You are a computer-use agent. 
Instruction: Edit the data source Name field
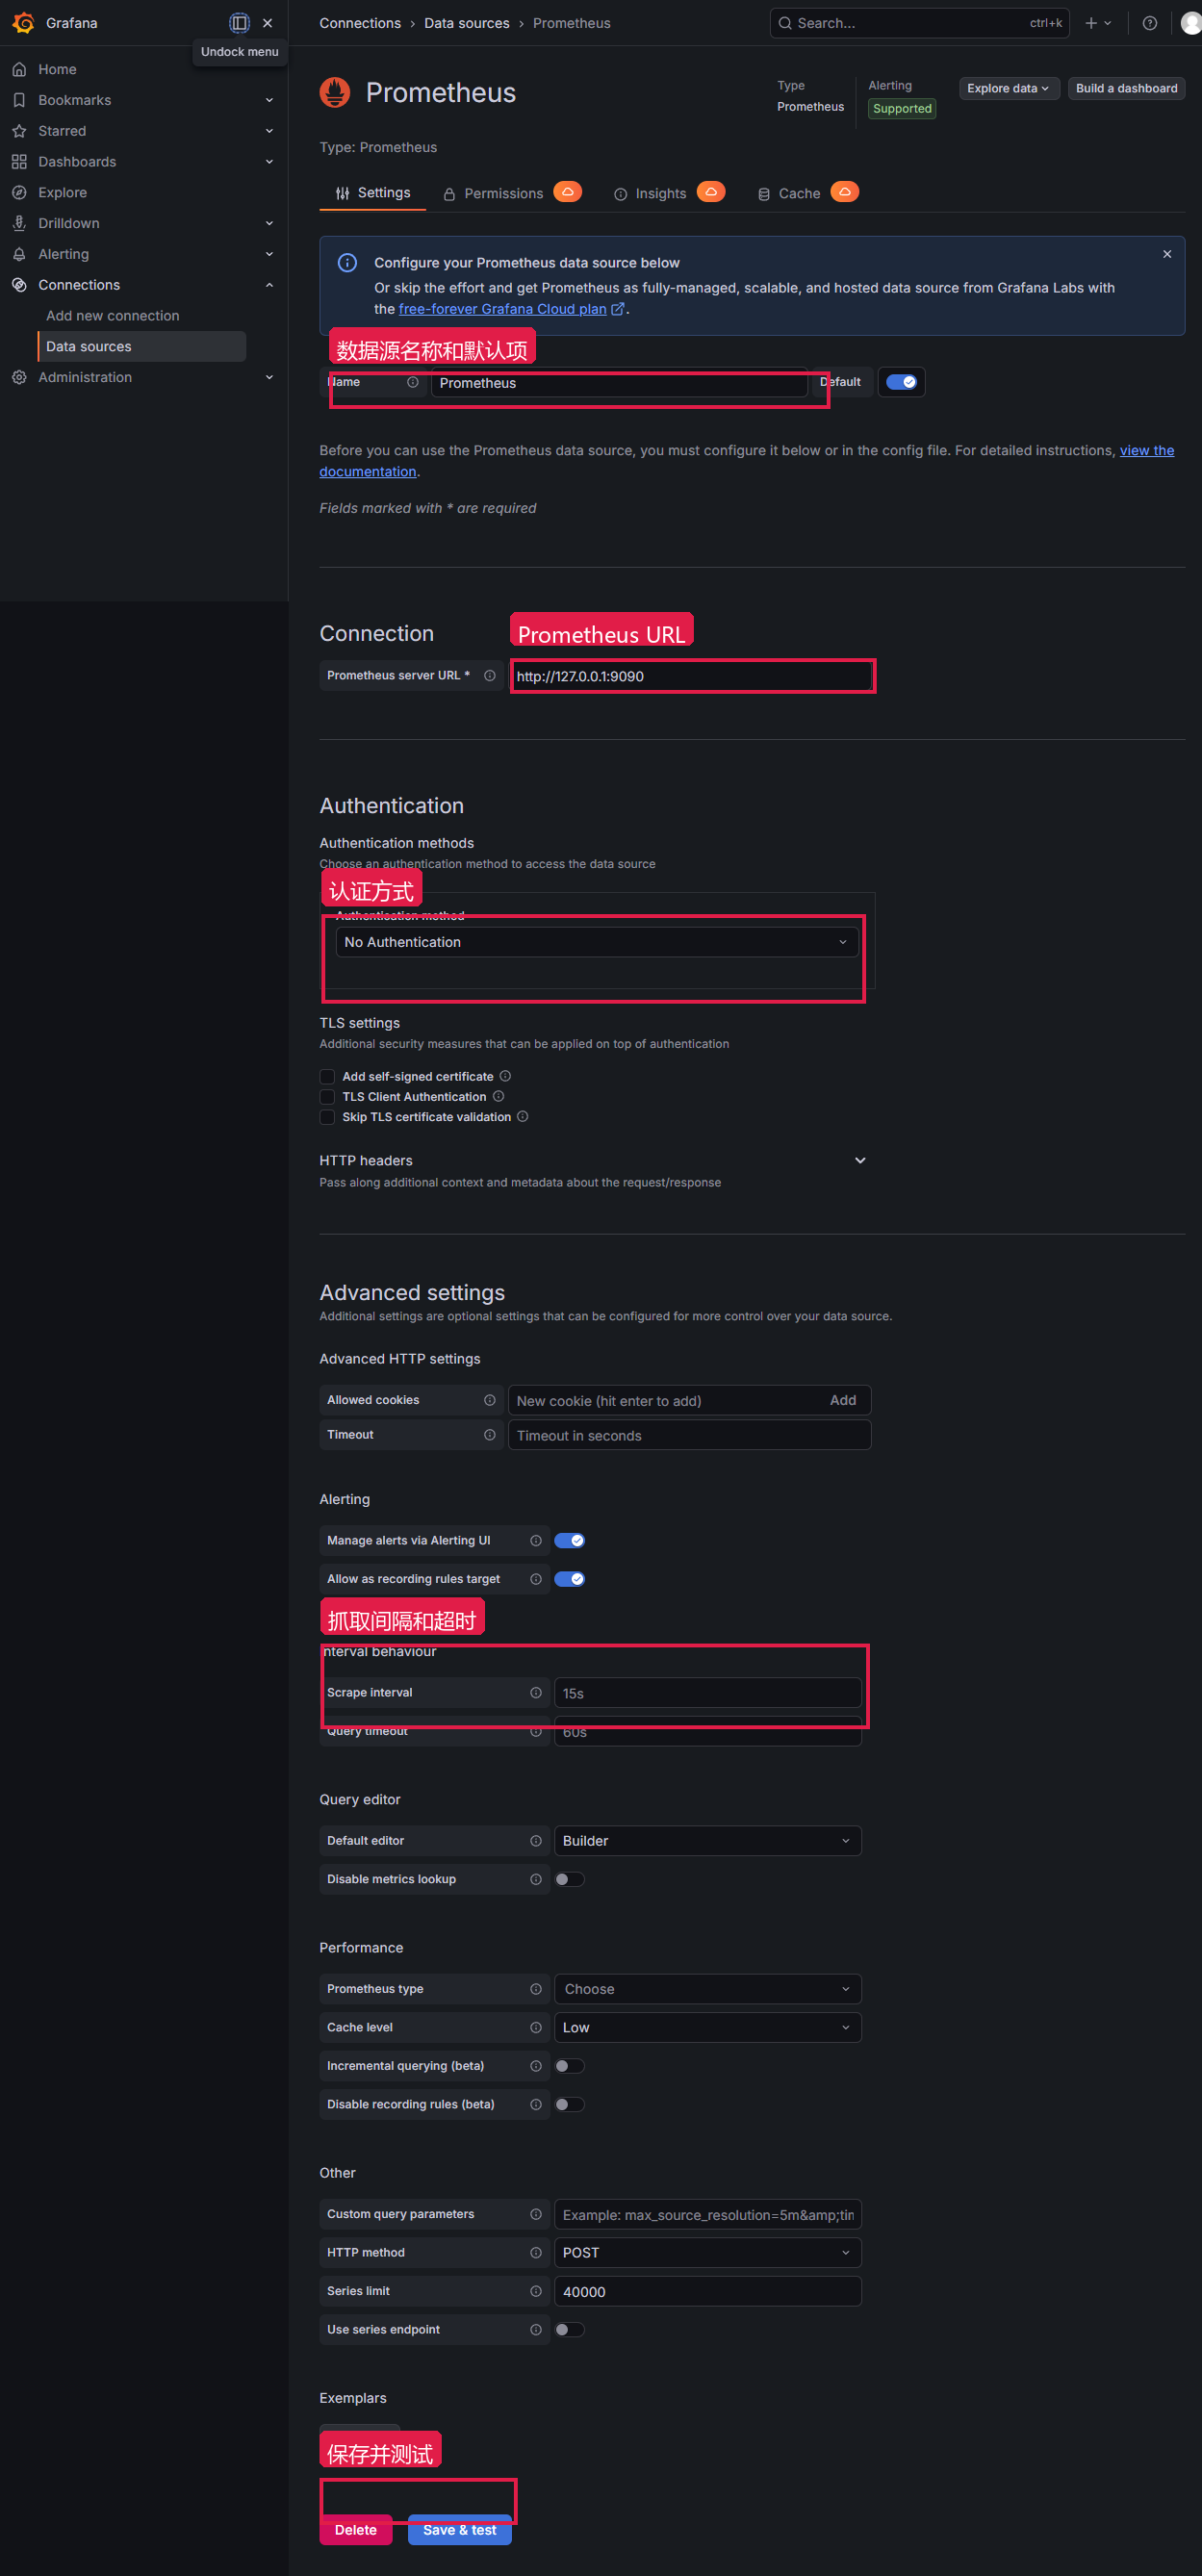click(619, 383)
